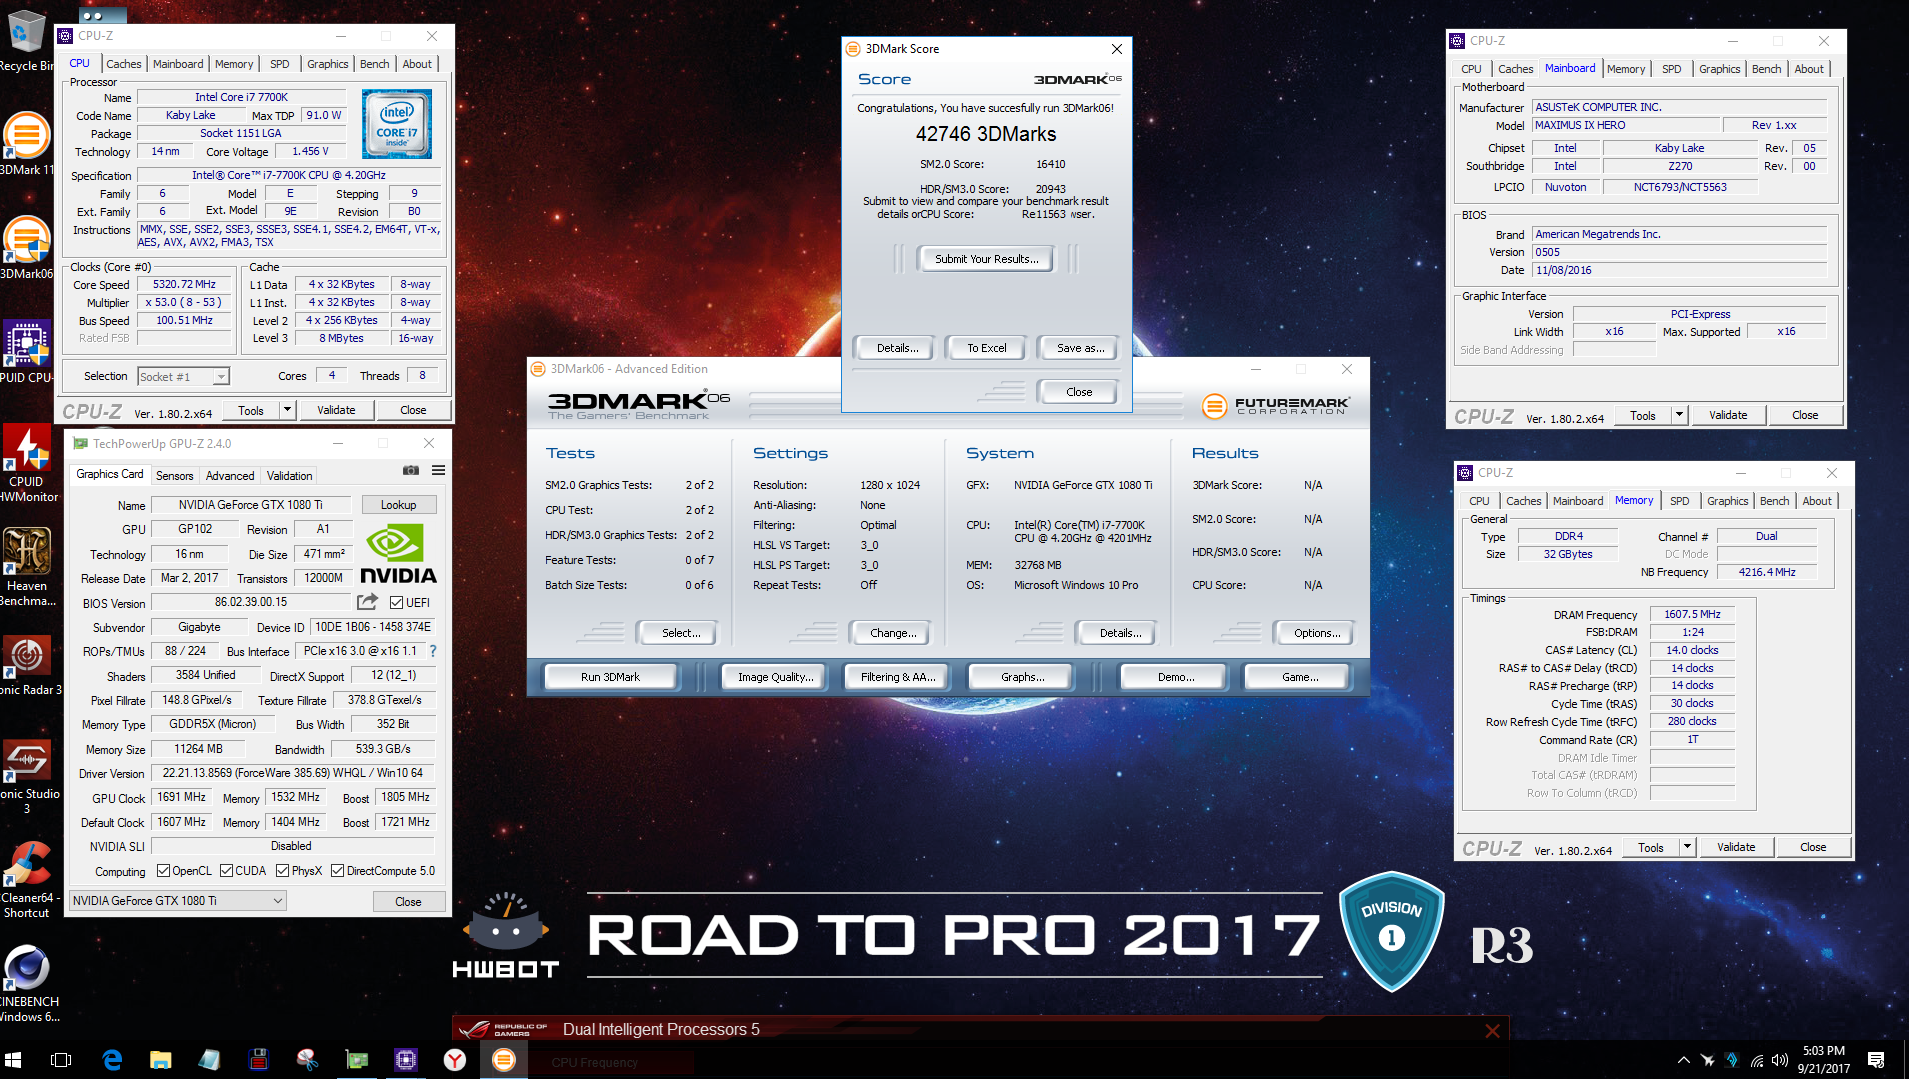Expand the Tools arrow in CPU-Z Mainboard window
The width and height of the screenshot is (1909, 1079).
pyautogui.click(x=1679, y=415)
